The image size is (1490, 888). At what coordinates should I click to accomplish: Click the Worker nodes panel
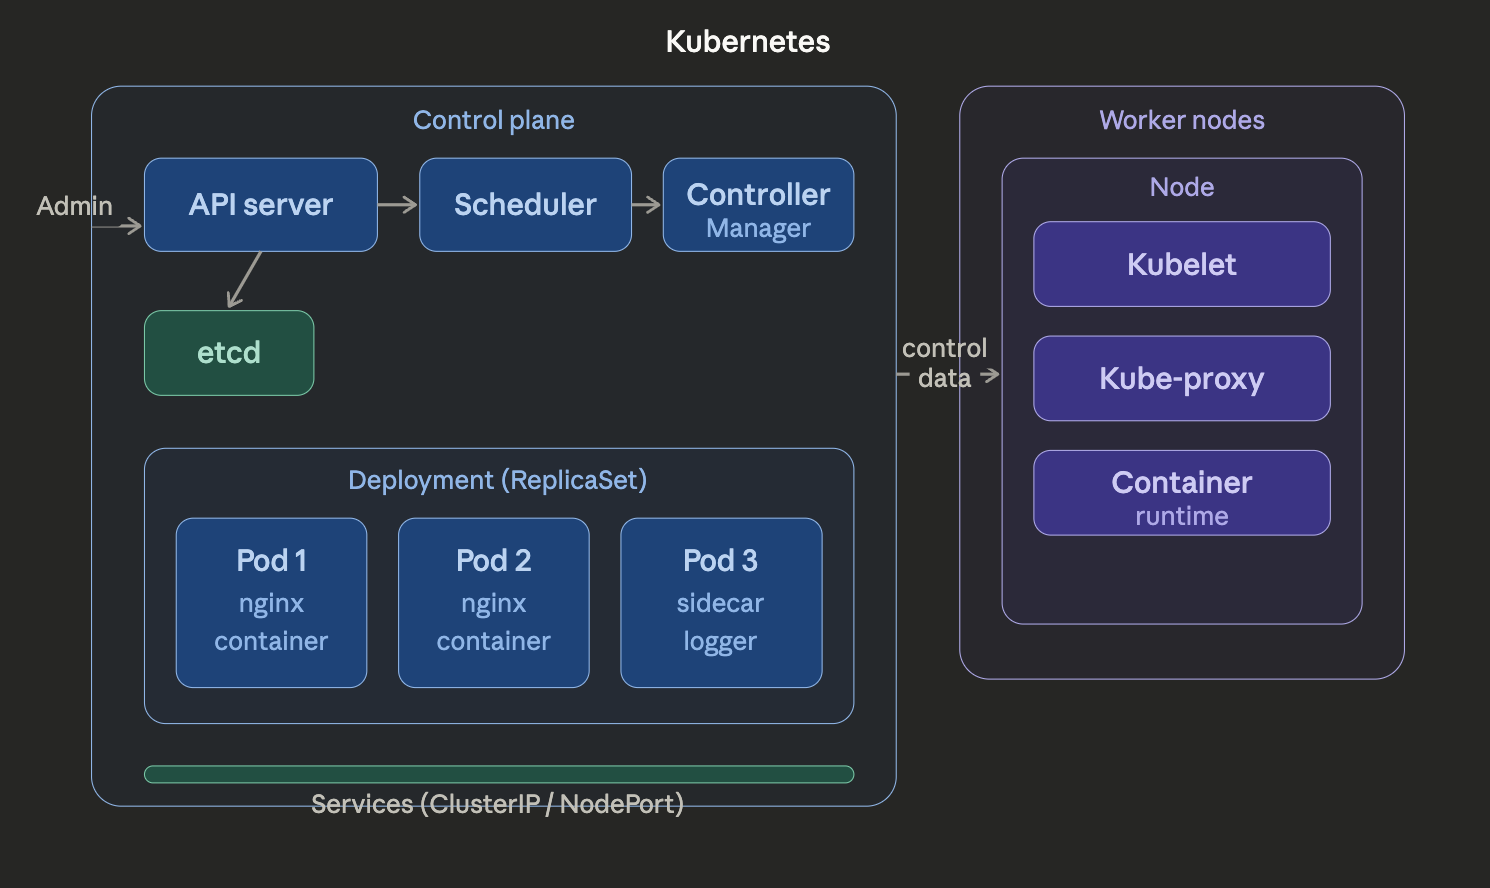pyautogui.click(x=1182, y=119)
